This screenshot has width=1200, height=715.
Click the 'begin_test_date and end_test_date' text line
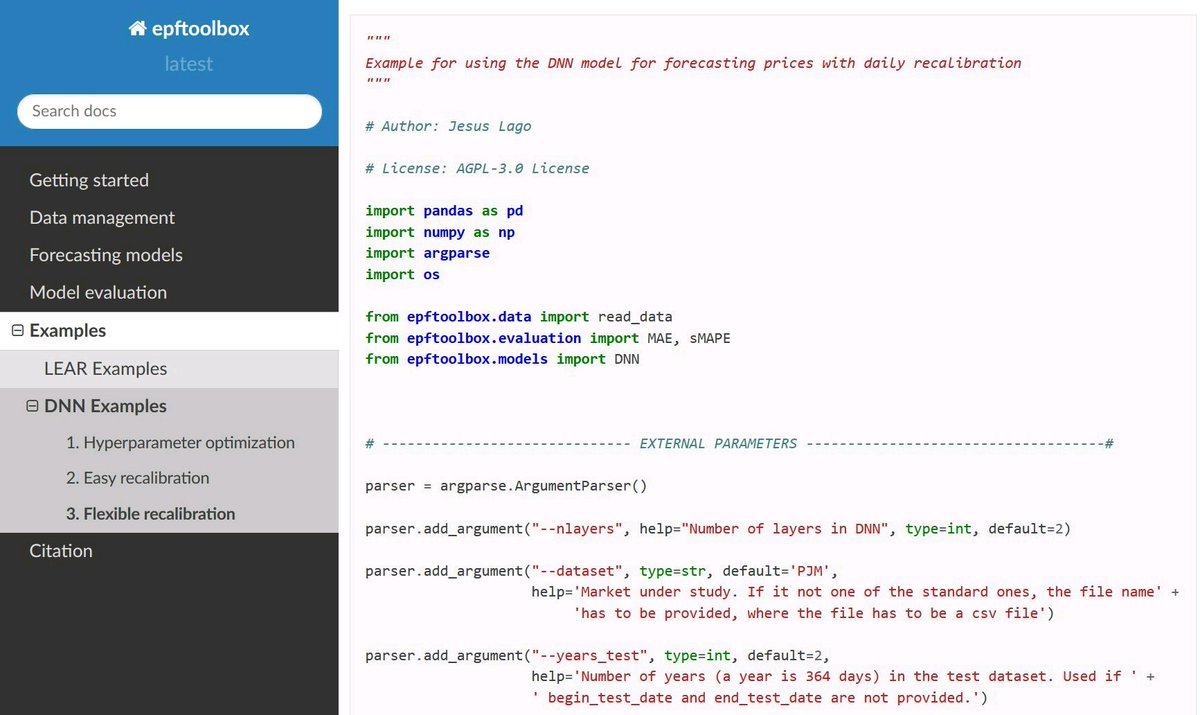point(760,698)
